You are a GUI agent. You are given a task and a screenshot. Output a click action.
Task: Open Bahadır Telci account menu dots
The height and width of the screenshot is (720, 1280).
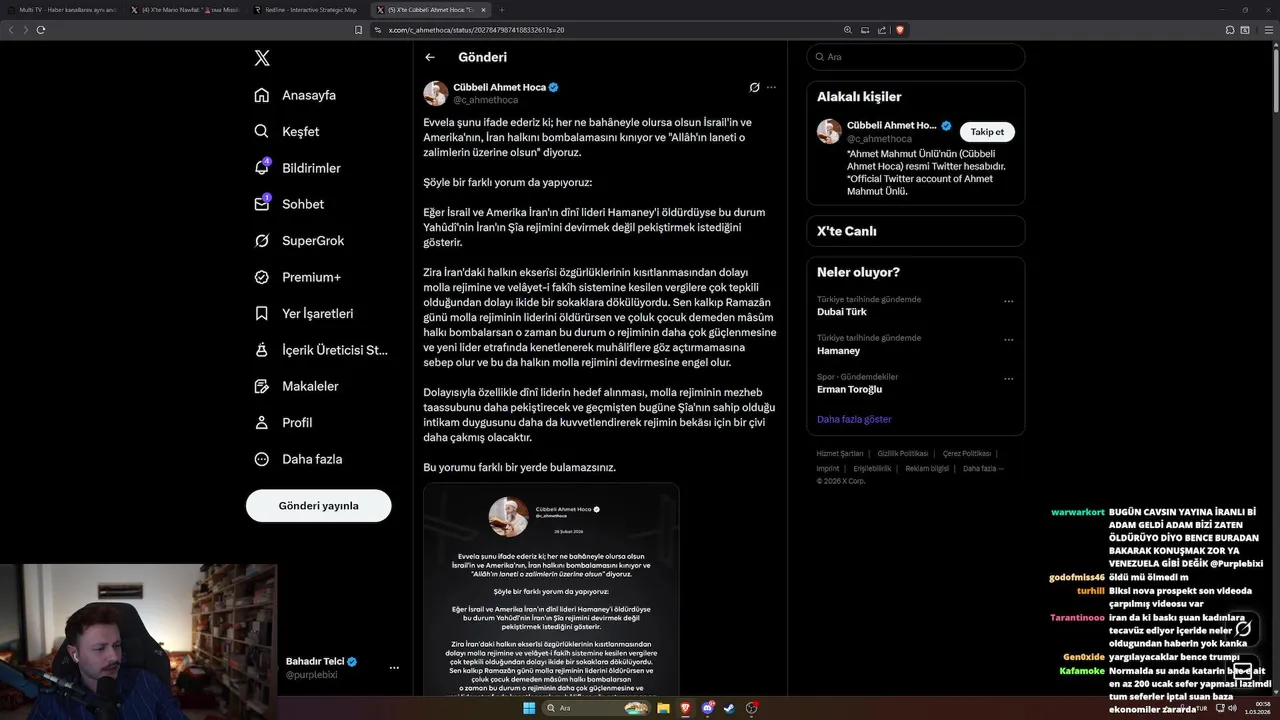(x=394, y=668)
